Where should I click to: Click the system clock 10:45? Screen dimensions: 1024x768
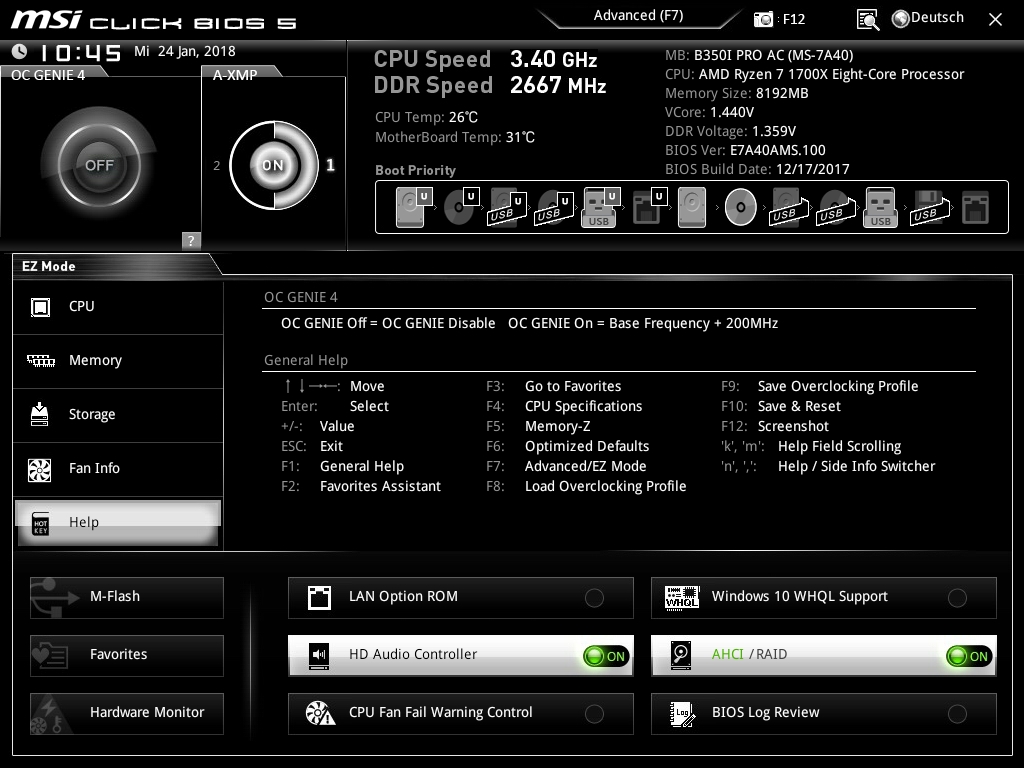click(80, 52)
